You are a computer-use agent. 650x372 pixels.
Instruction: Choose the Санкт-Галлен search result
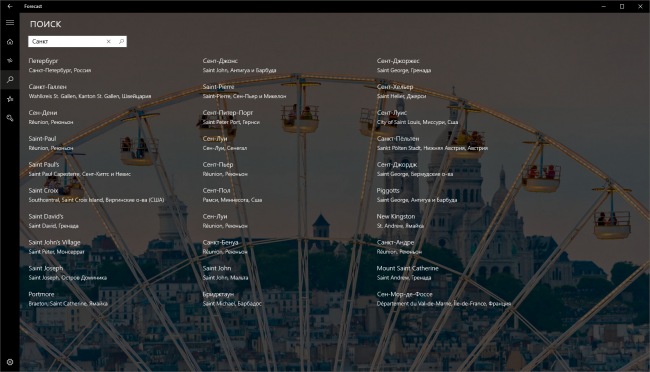tap(90, 91)
